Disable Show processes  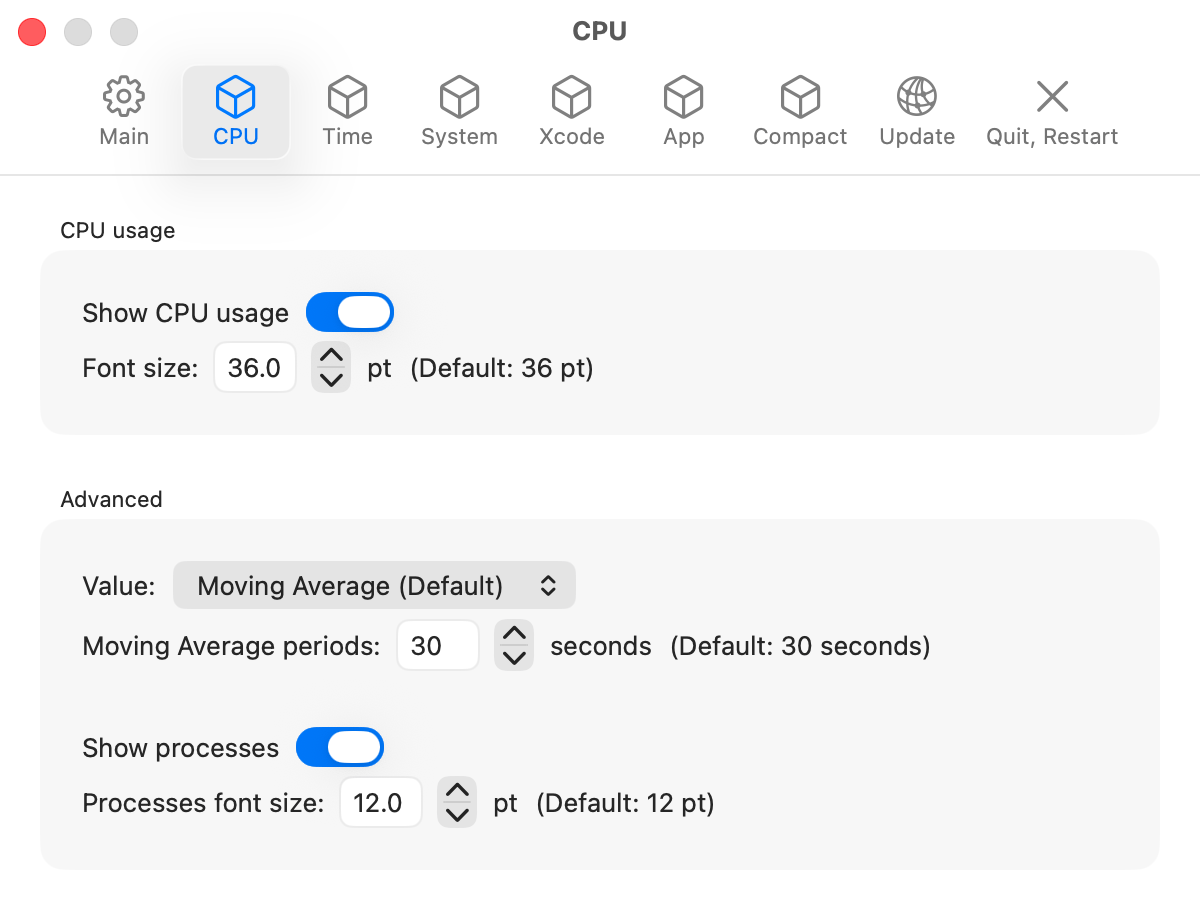[339, 747]
